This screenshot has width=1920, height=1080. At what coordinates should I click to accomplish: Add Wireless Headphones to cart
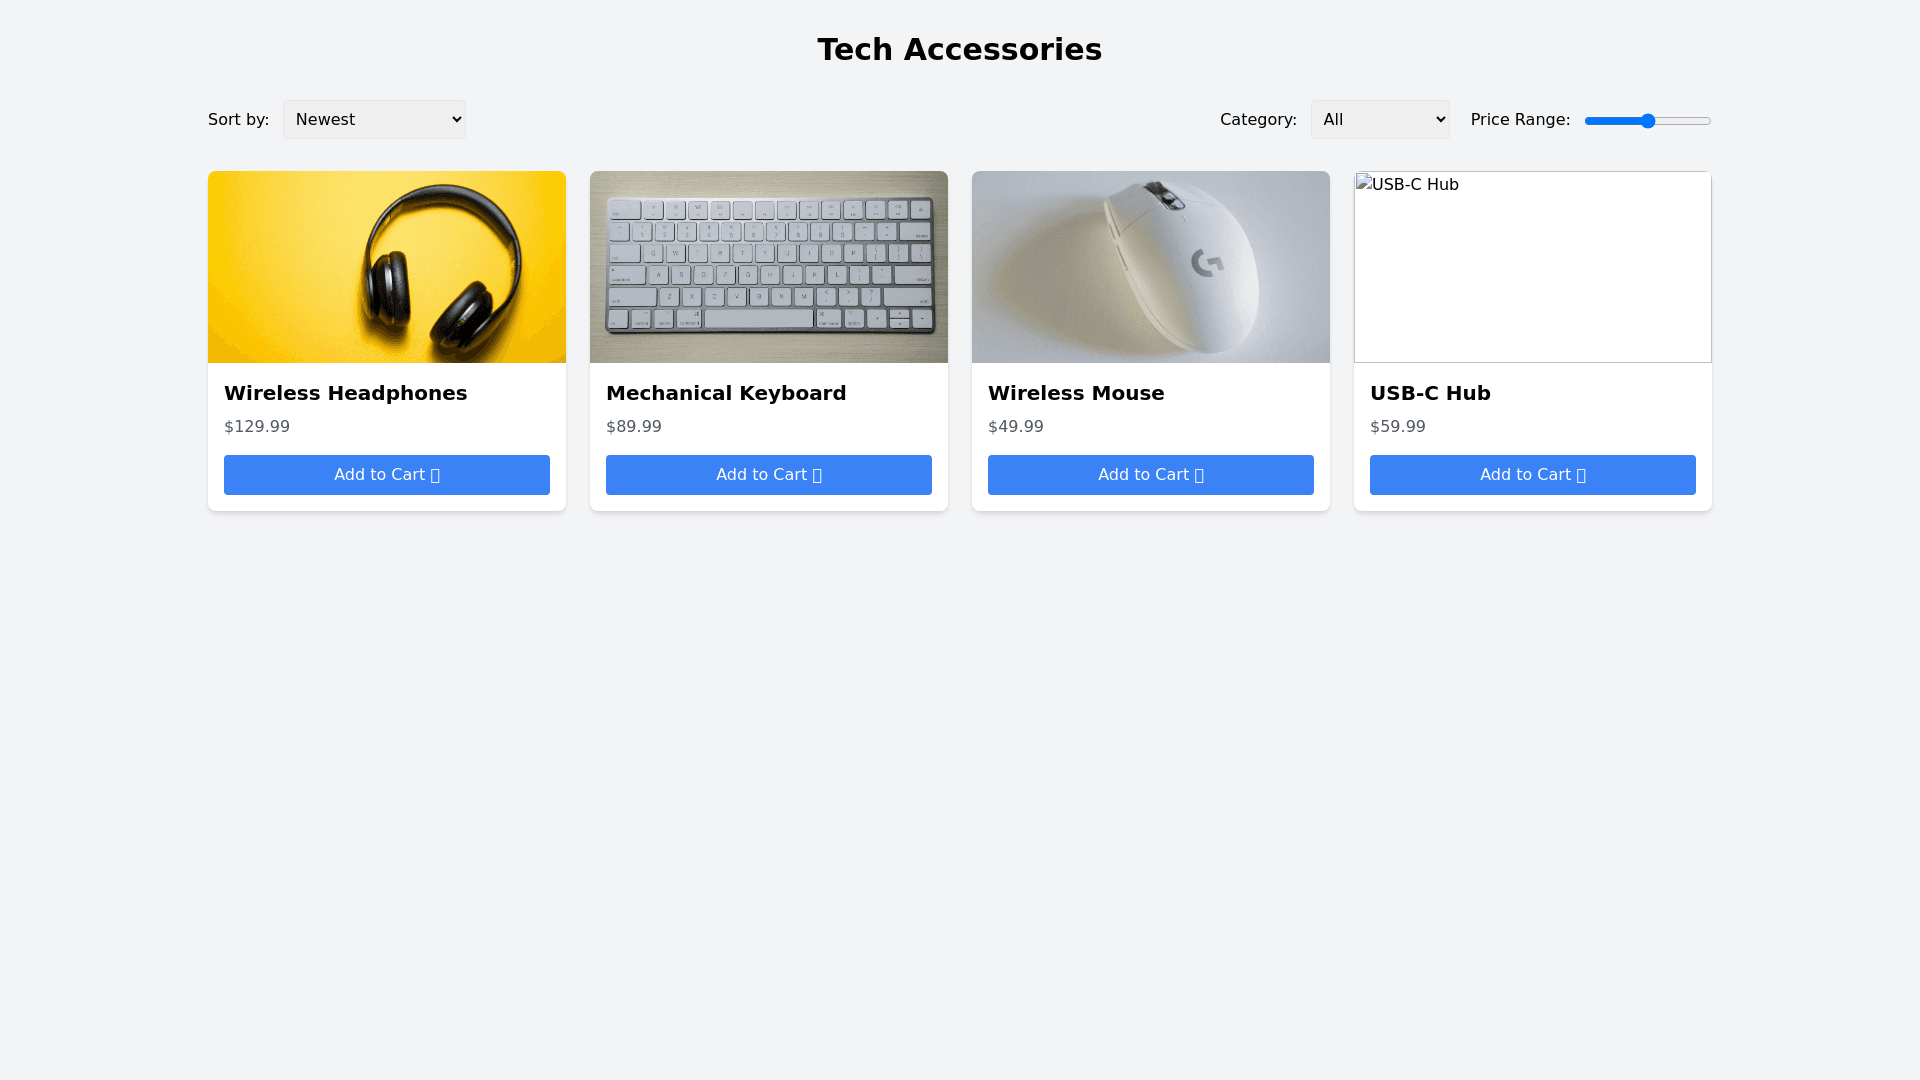pyautogui.click(x=387, y=475)
